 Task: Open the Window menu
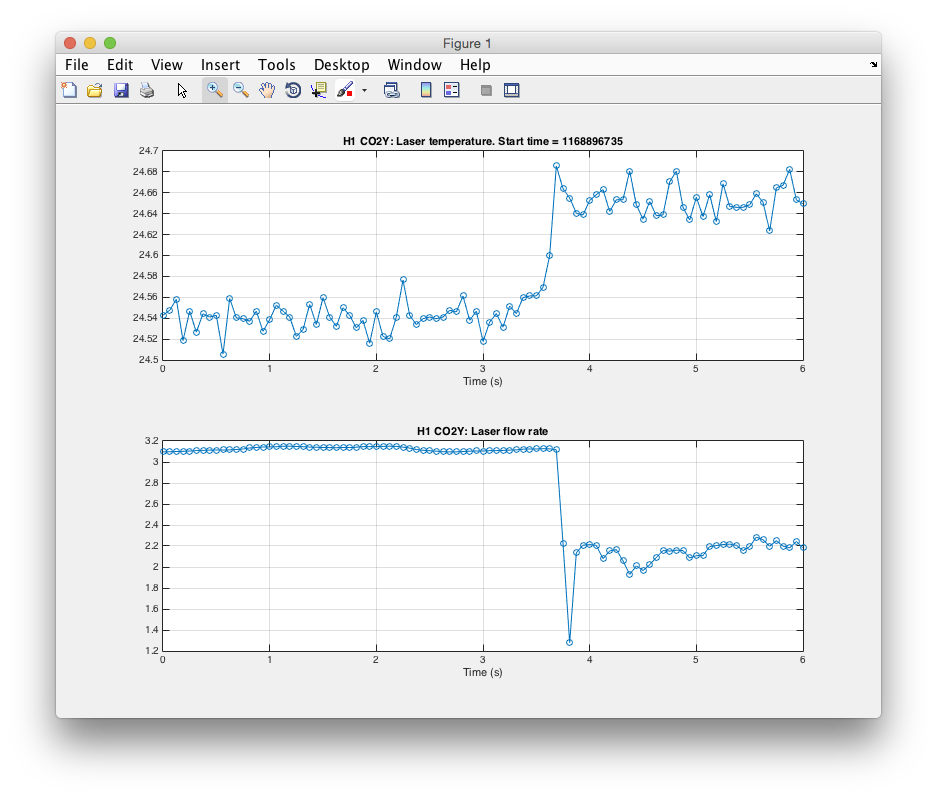[x=415, y=65]
